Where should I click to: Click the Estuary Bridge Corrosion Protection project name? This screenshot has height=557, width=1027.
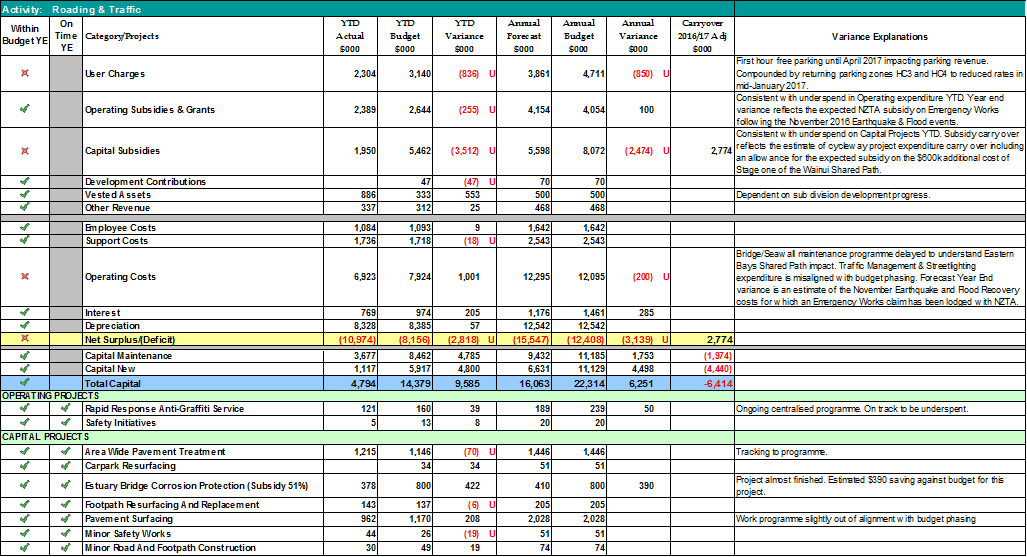pyautogui.click(x=196, y=485)
